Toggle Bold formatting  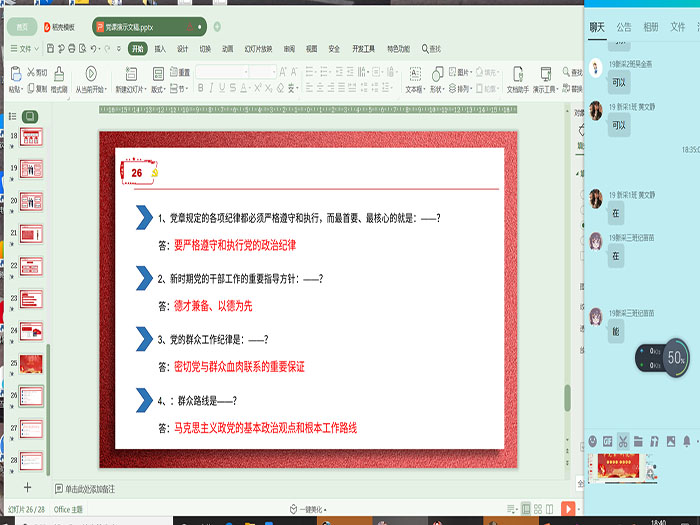tap(200, 88)
